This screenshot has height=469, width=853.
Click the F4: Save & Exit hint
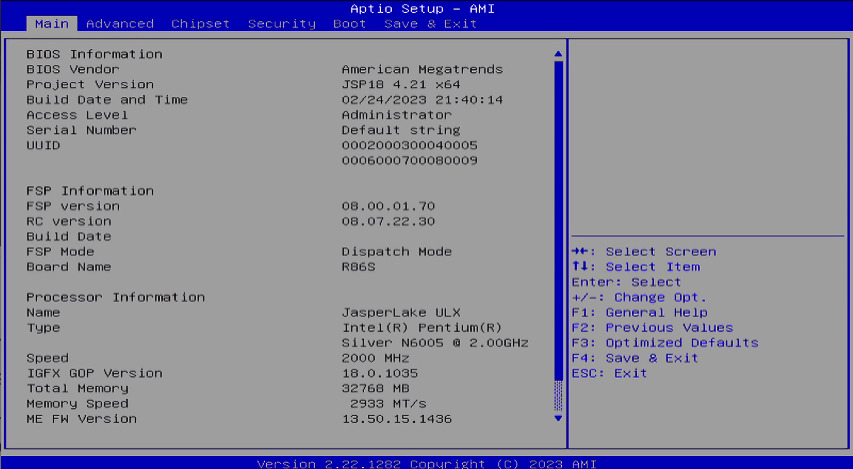[635, 359]
